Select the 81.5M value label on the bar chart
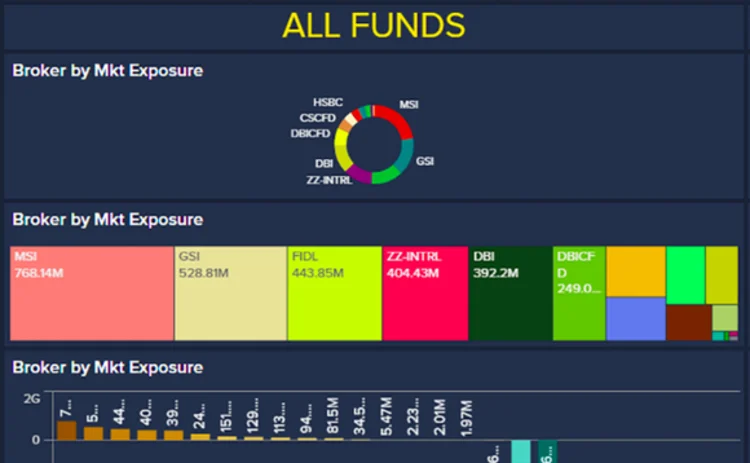This screenshot has width=750, height=463. pos(333,415)
